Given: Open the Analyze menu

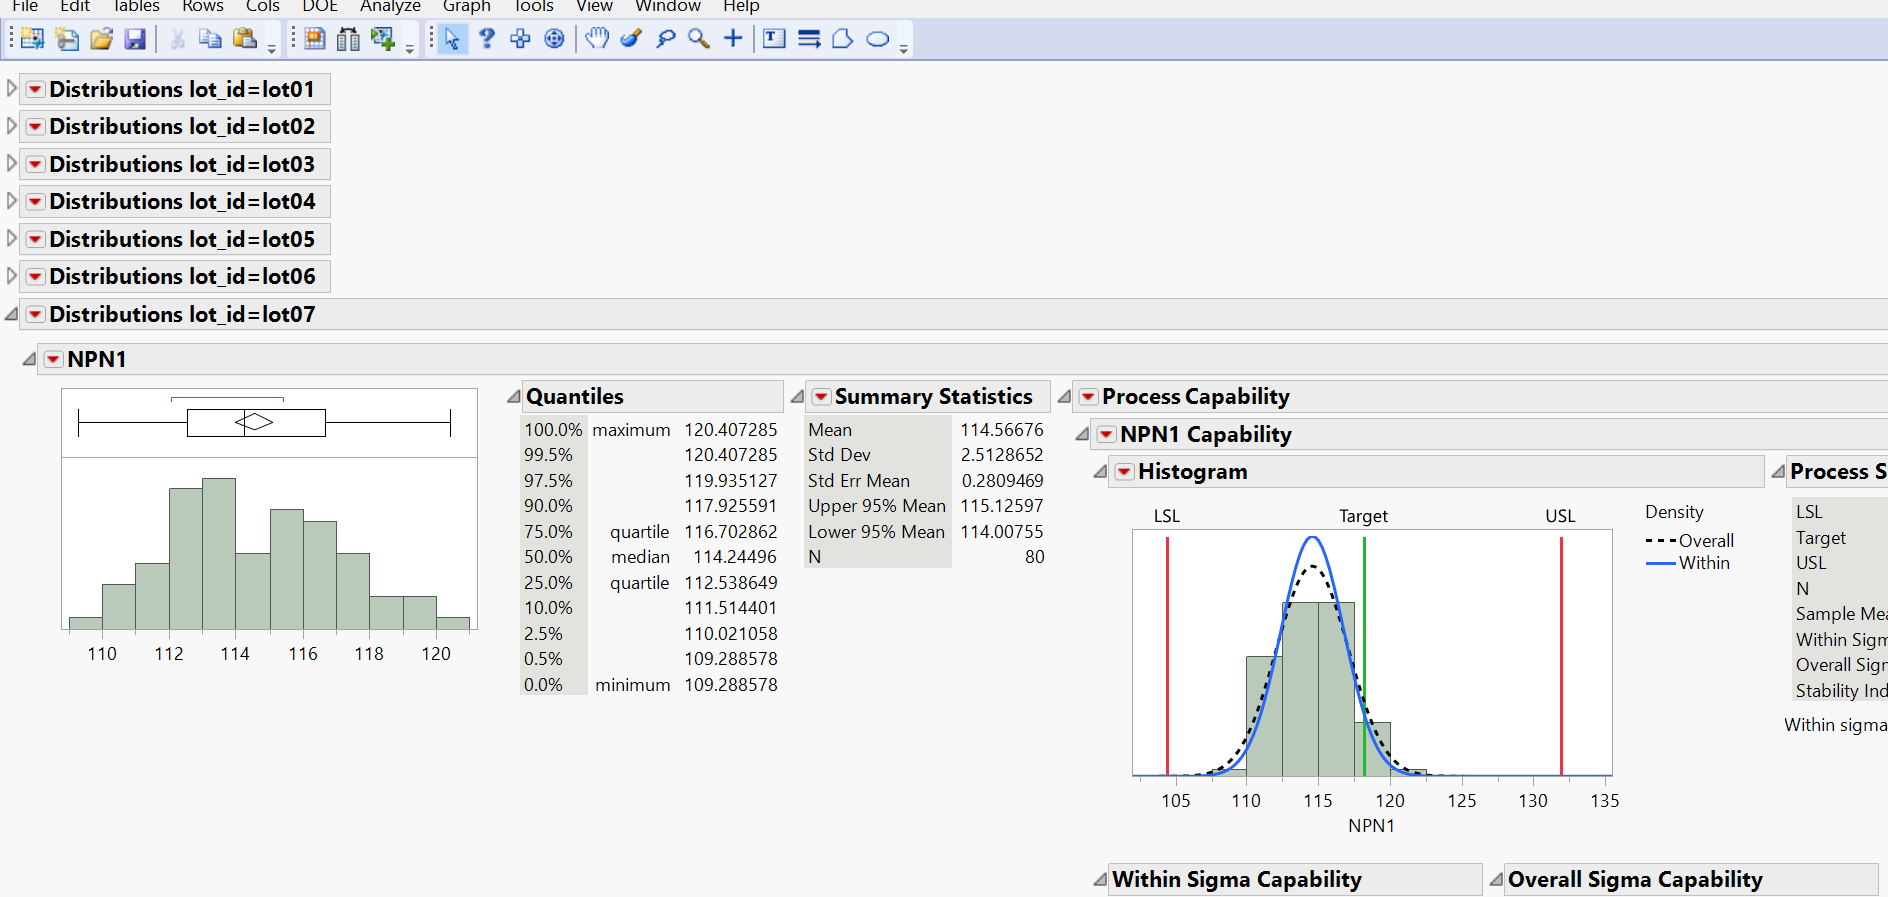Looking at the screenshot, I should tap(390, 7).
